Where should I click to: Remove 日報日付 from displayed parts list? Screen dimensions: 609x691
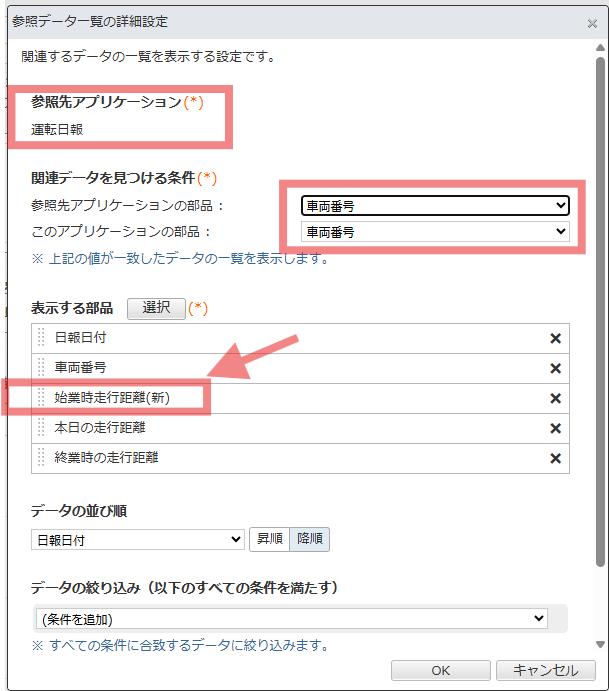coord(555,338)
